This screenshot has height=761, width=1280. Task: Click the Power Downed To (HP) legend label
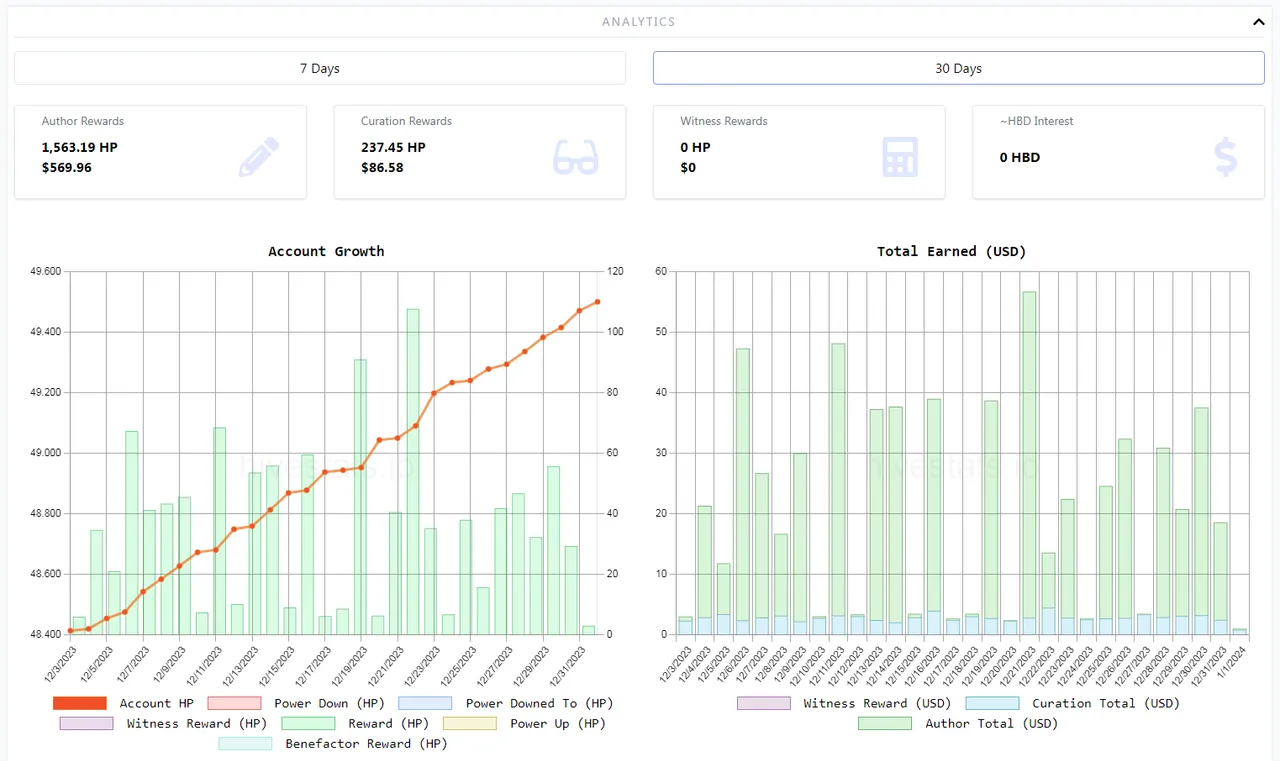540,703
